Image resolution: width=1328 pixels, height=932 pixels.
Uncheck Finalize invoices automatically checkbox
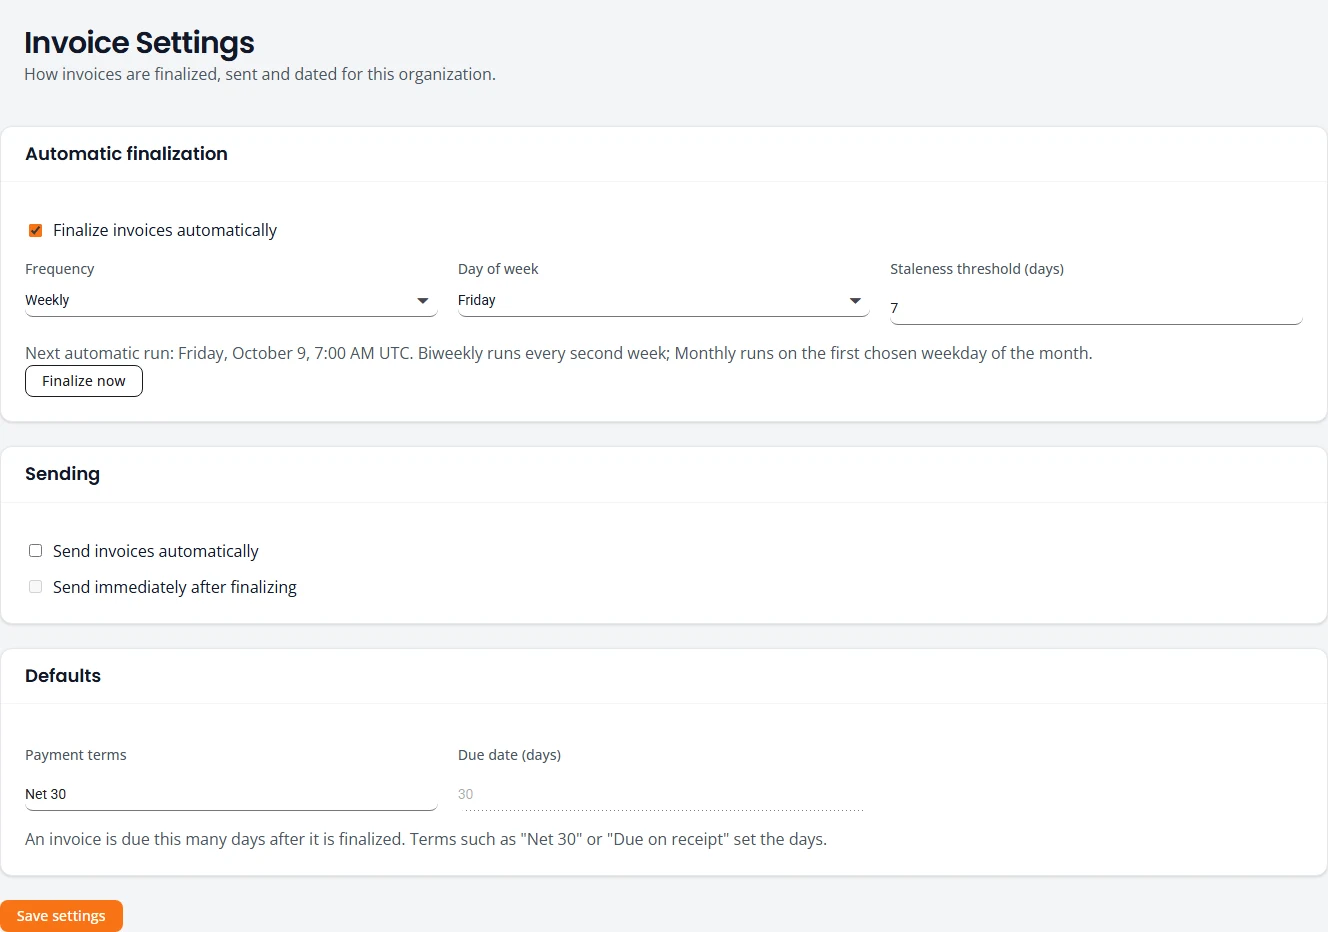(x=35, y=230)
